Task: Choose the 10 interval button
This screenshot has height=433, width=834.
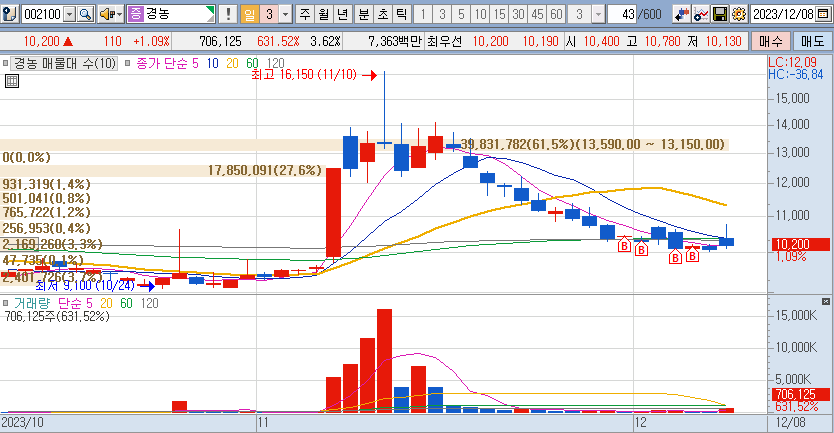Action: [480, 14]
